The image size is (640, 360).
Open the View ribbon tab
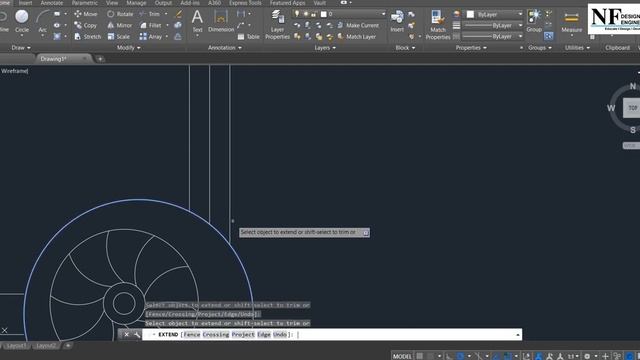point(112,3)
